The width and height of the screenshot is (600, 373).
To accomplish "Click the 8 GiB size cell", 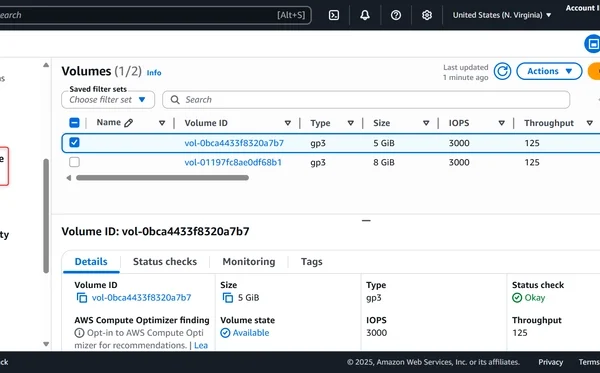I will (384, 163).
